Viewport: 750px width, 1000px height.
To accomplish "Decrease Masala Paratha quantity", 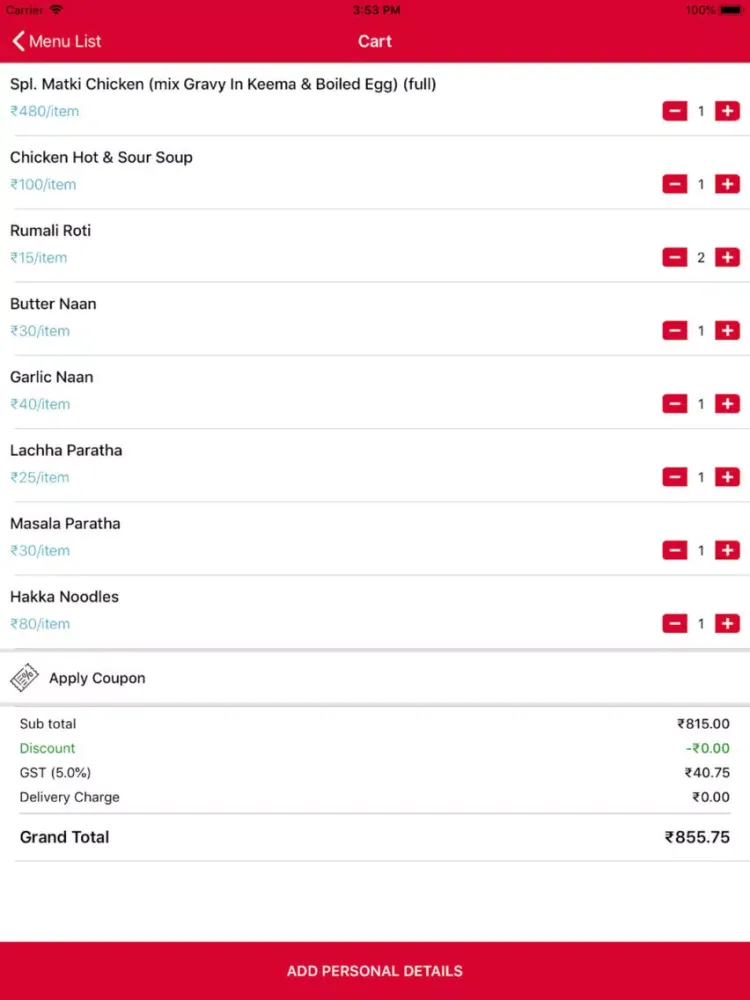I will click(675, 550).
